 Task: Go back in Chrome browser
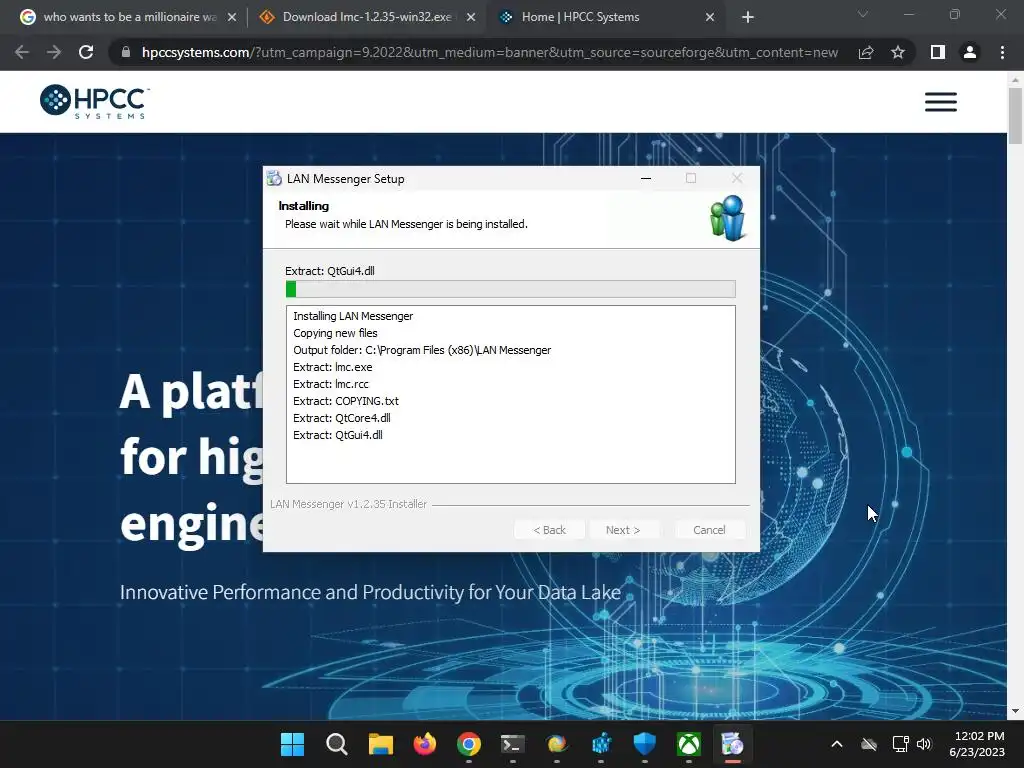point(22,52)
